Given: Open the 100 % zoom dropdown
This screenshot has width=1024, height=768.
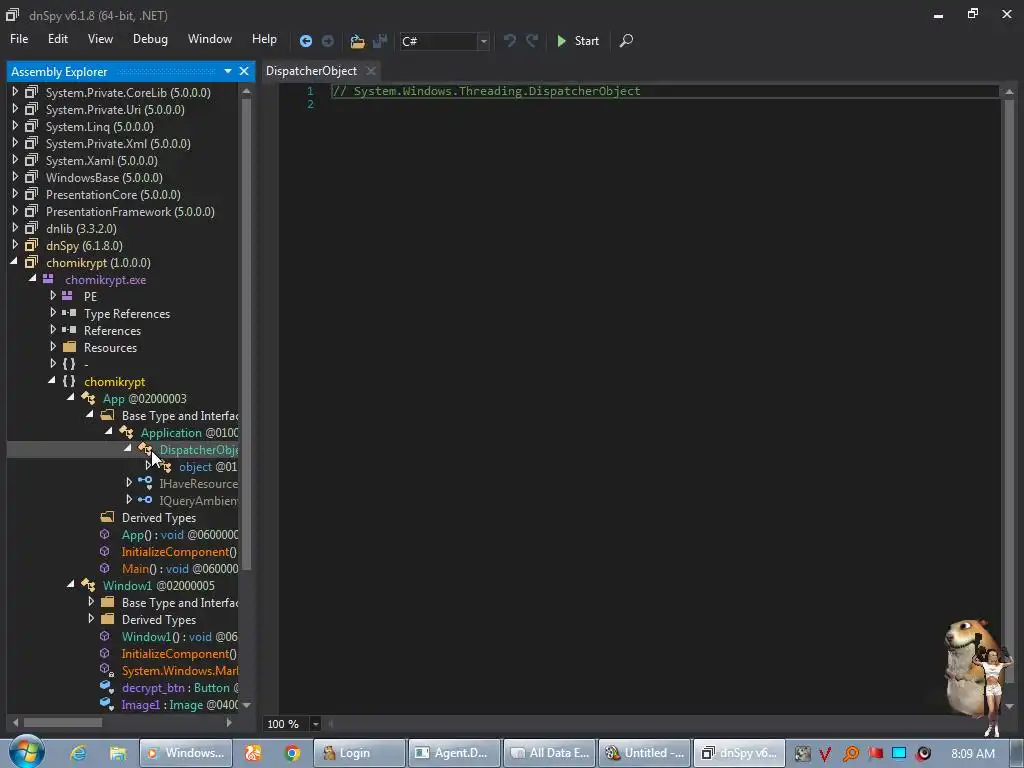Looking at the screenshot, I should coord(315,724).
